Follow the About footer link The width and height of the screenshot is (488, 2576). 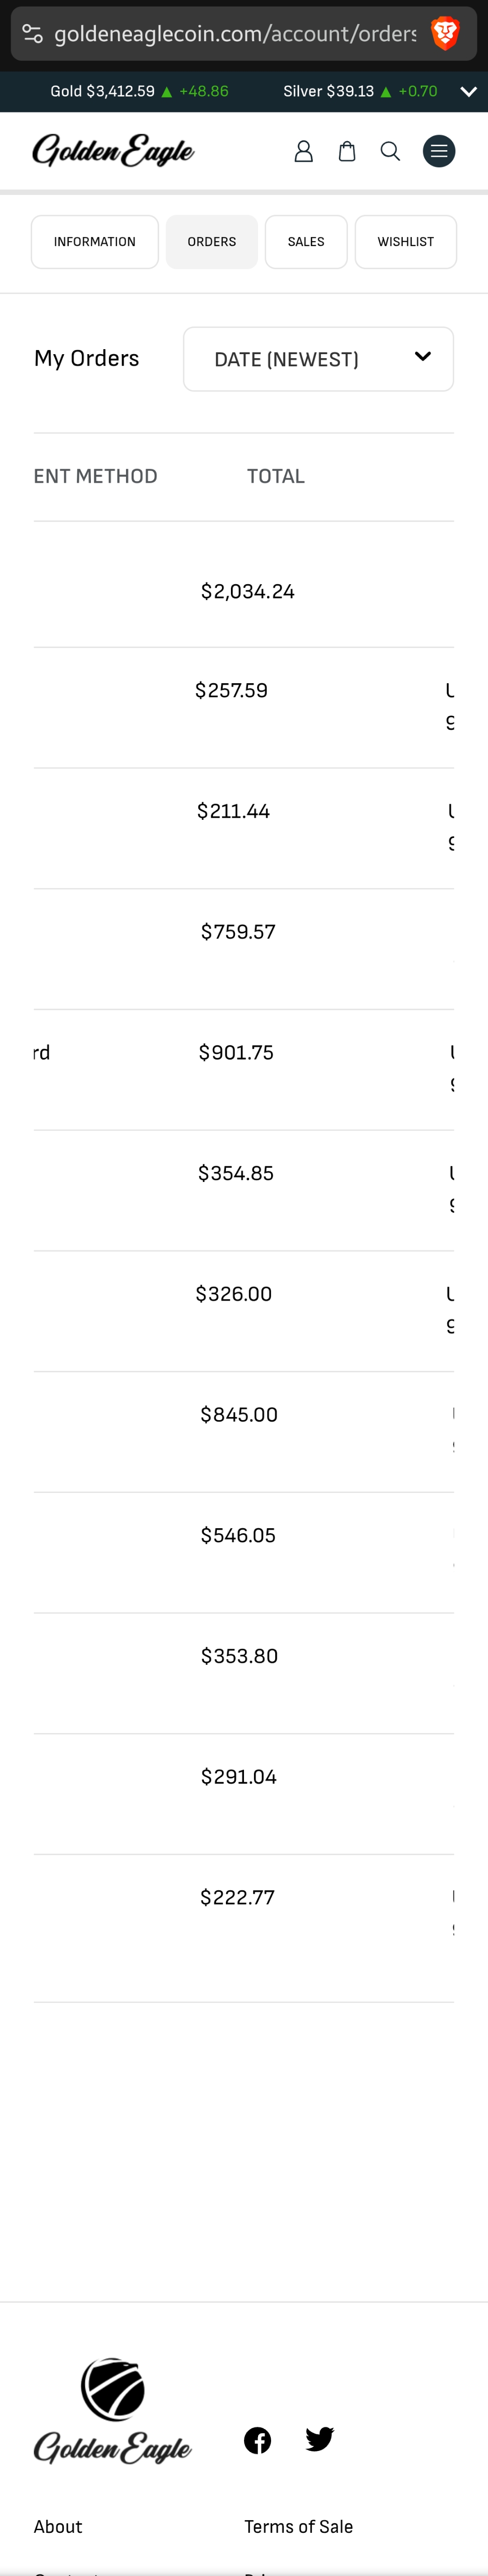coord(58,2526)
